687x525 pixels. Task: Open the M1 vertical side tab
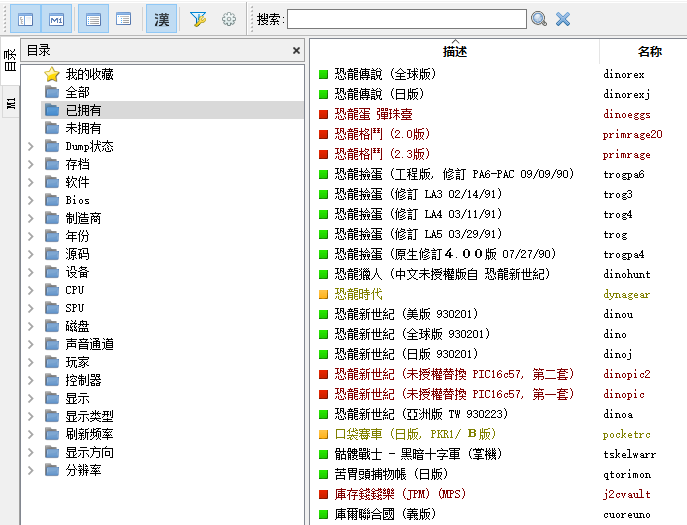pos(10,103)
